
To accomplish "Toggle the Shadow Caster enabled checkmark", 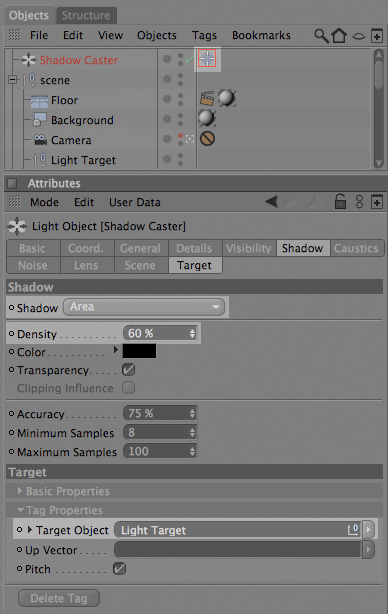I will (190, 60).
